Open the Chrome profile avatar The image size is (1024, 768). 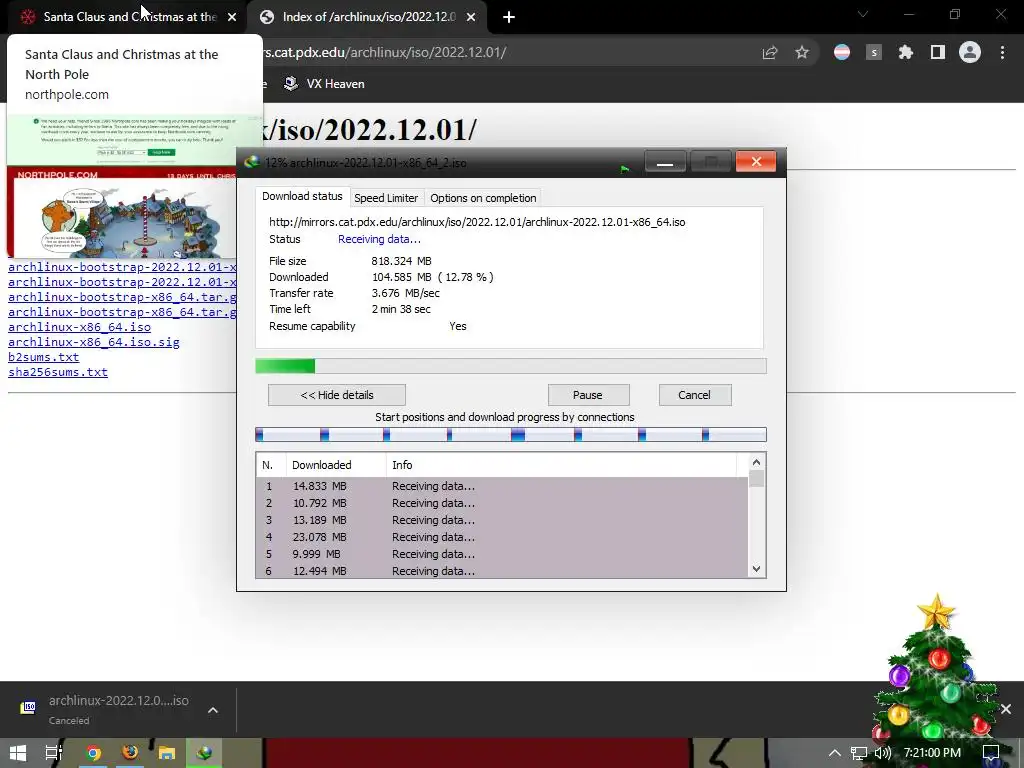[x=970, y=53]
